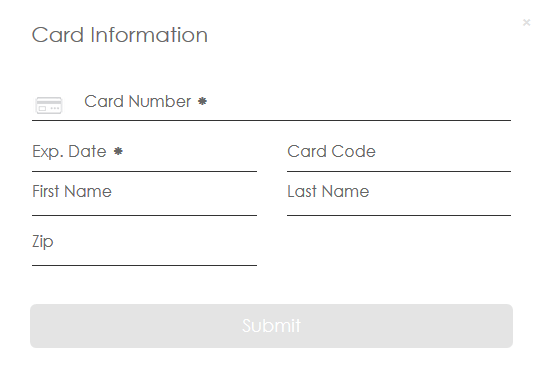The image size is (541, 367).
Task: Activate the First Name text box
Action: point(144,196)
